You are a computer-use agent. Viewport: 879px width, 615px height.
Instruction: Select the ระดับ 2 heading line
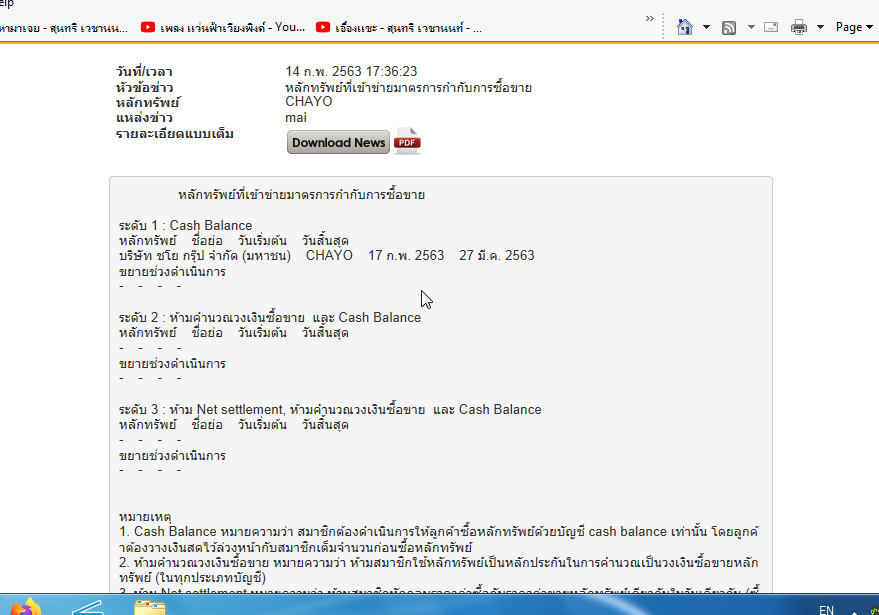point(270,317)
